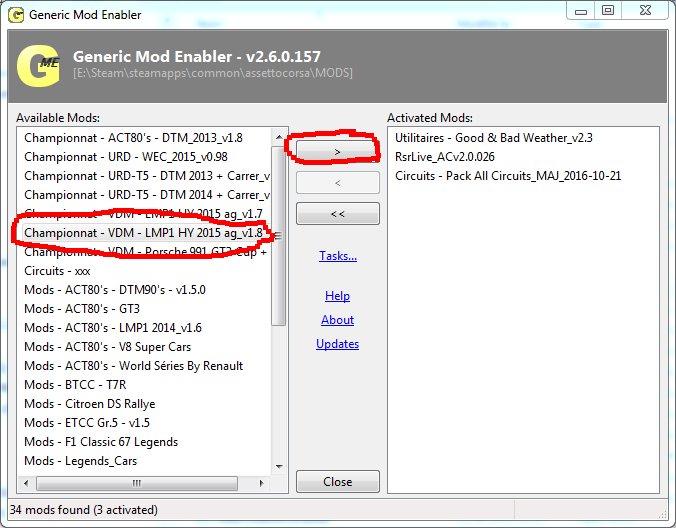Select activated Utilitaires - Good & Bad Weather_v2.3

coord(494,138)
